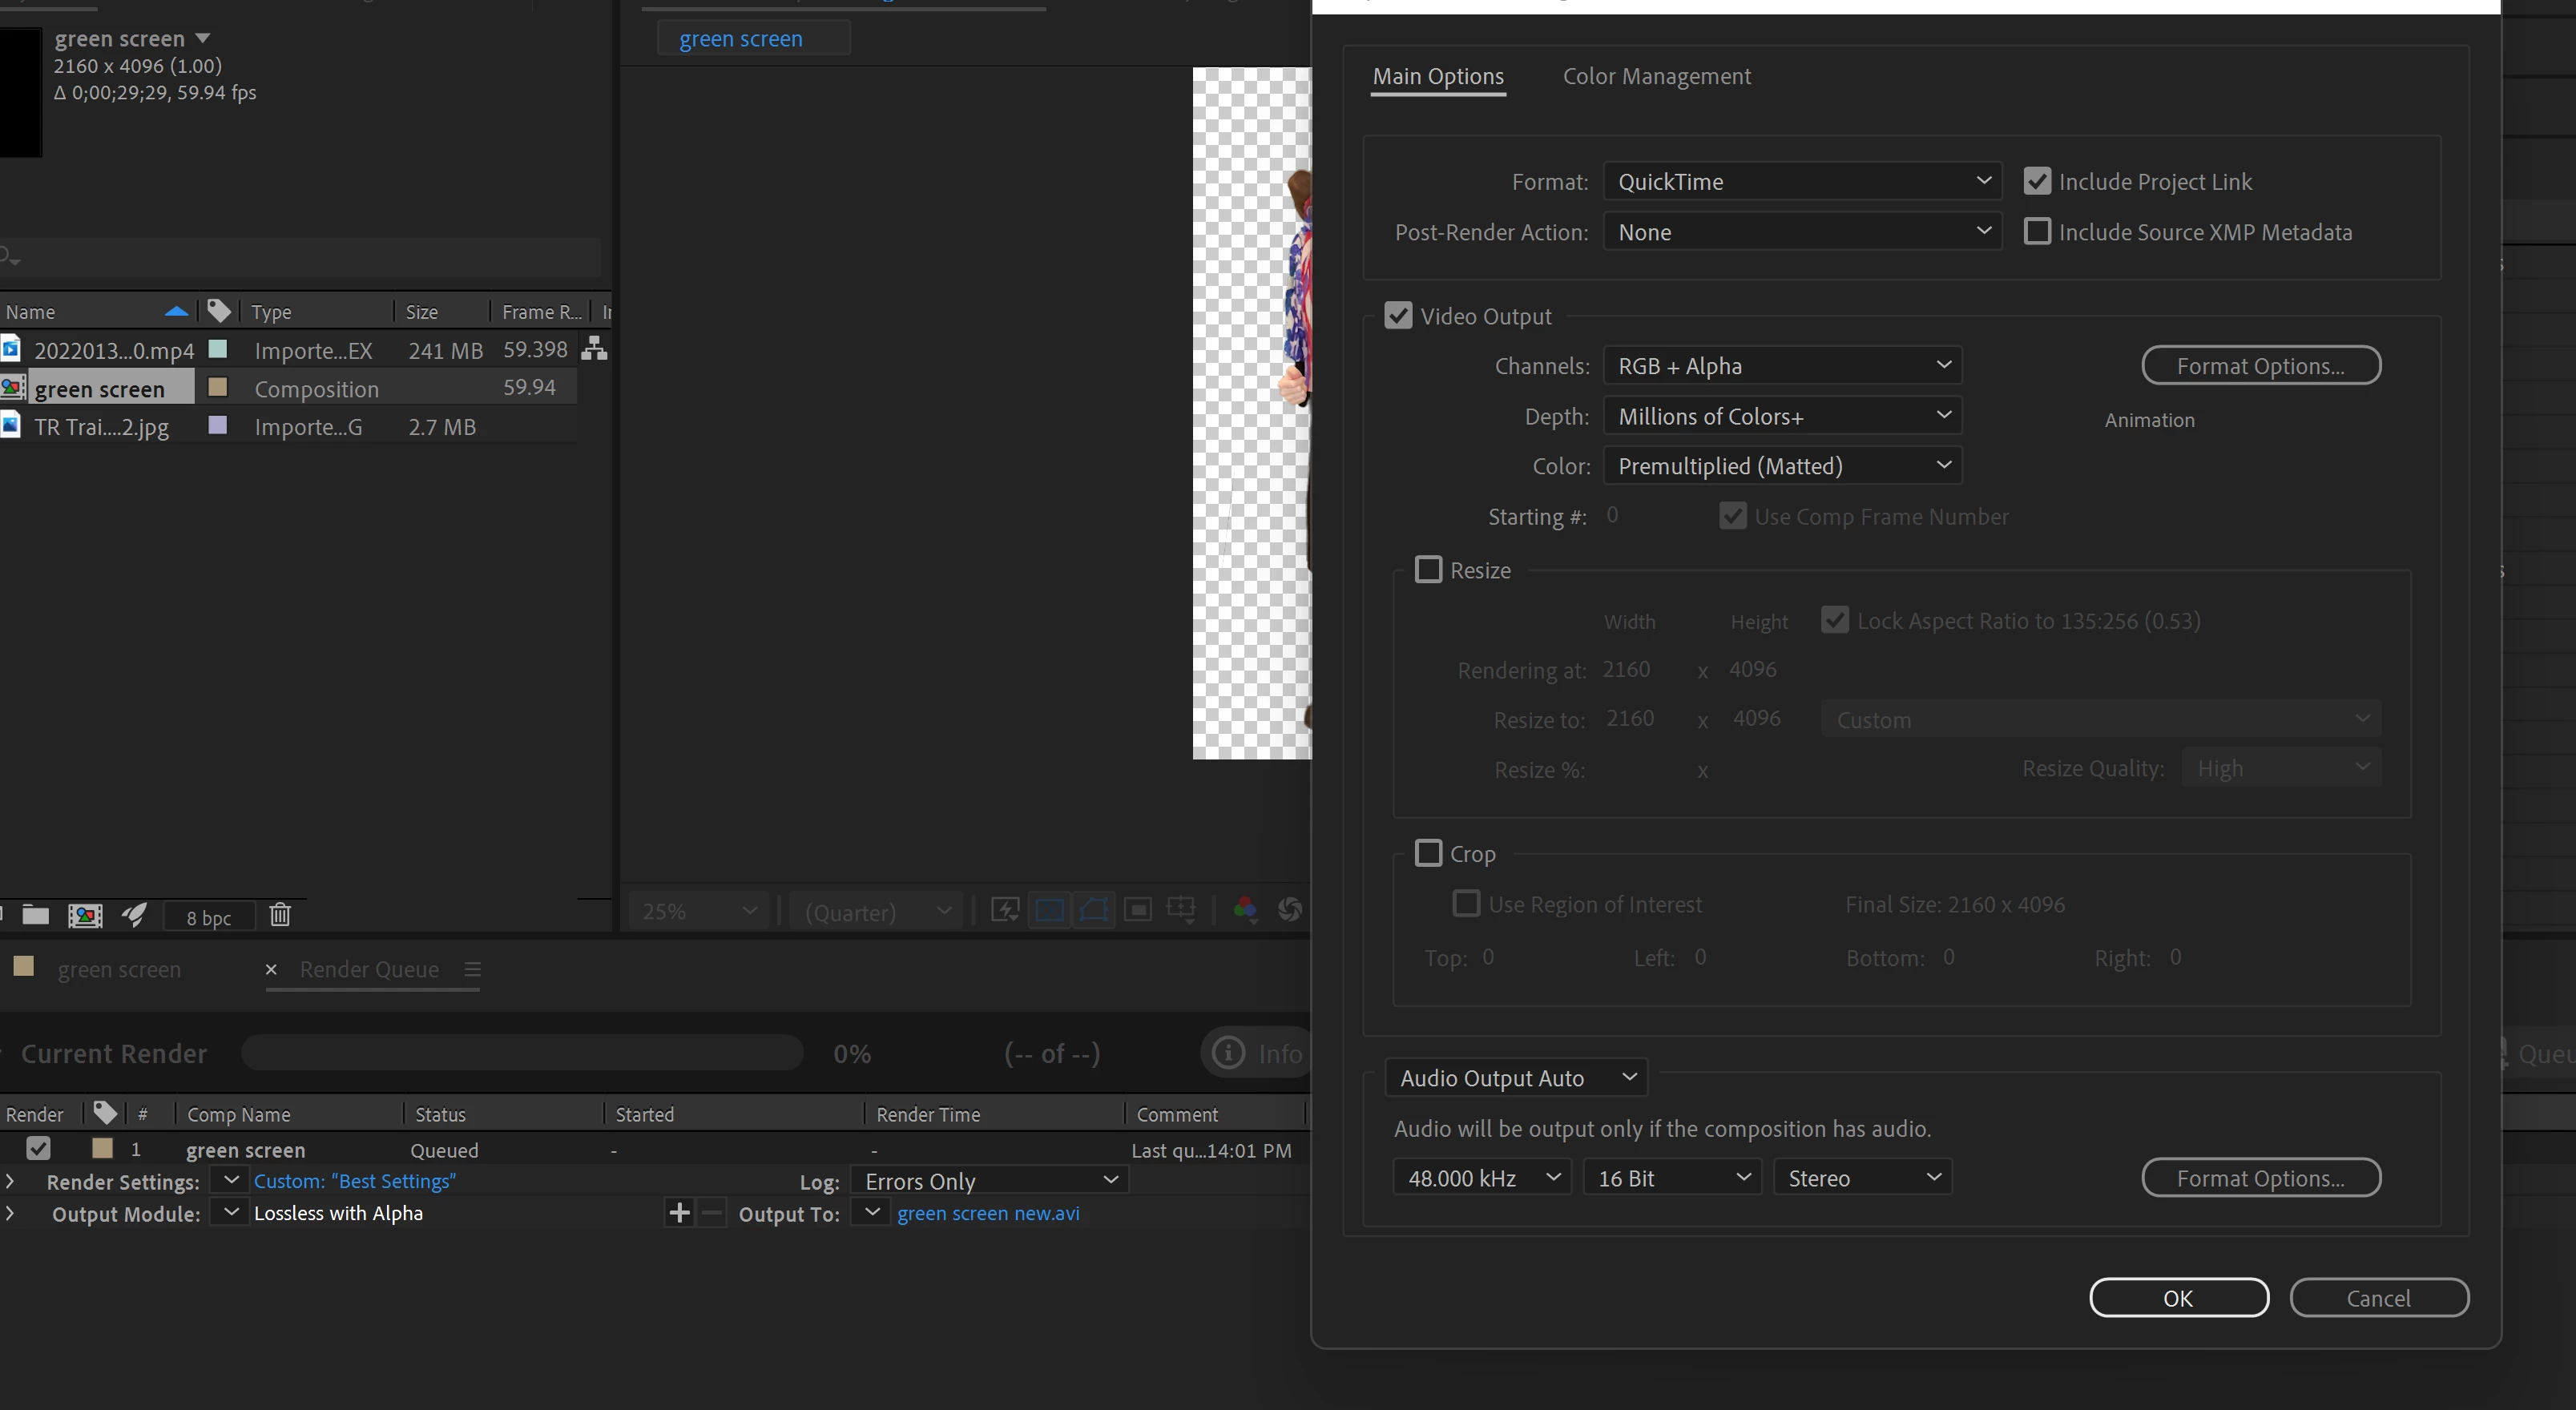Viewport: 2576px width, 1410px height.
Task: Delete selected item with trash icon
Action: click(x=280, y=914)
